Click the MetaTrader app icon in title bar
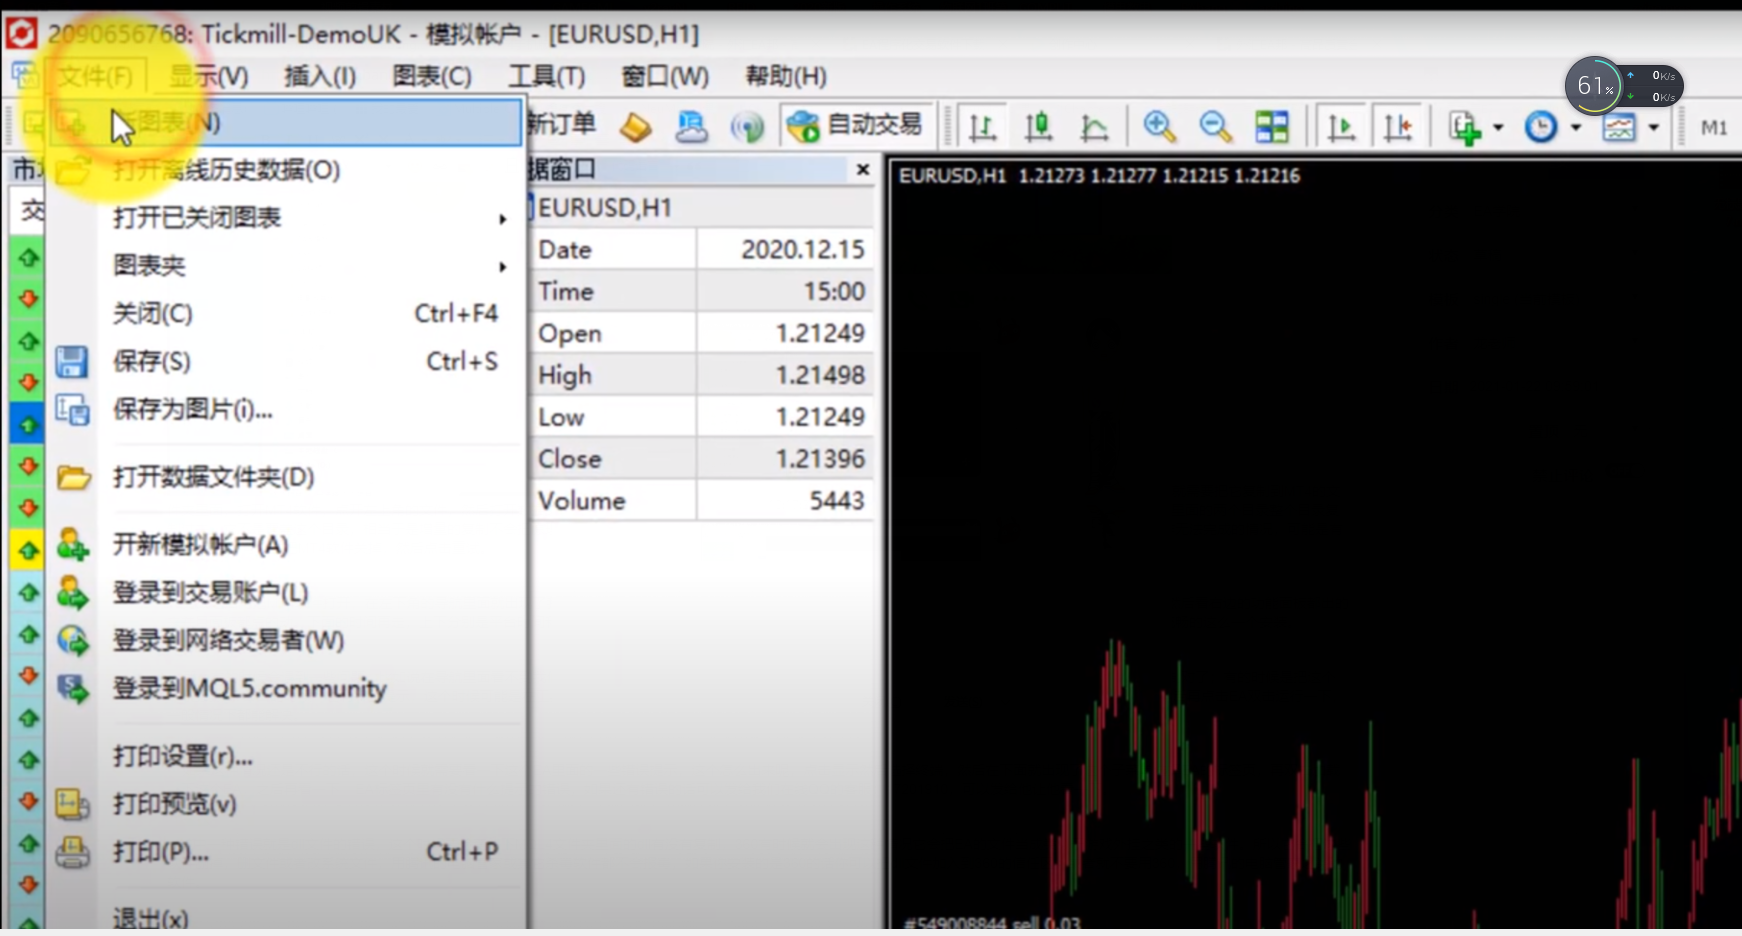The height and width of the screenshot is (936, 1742). 21,34
